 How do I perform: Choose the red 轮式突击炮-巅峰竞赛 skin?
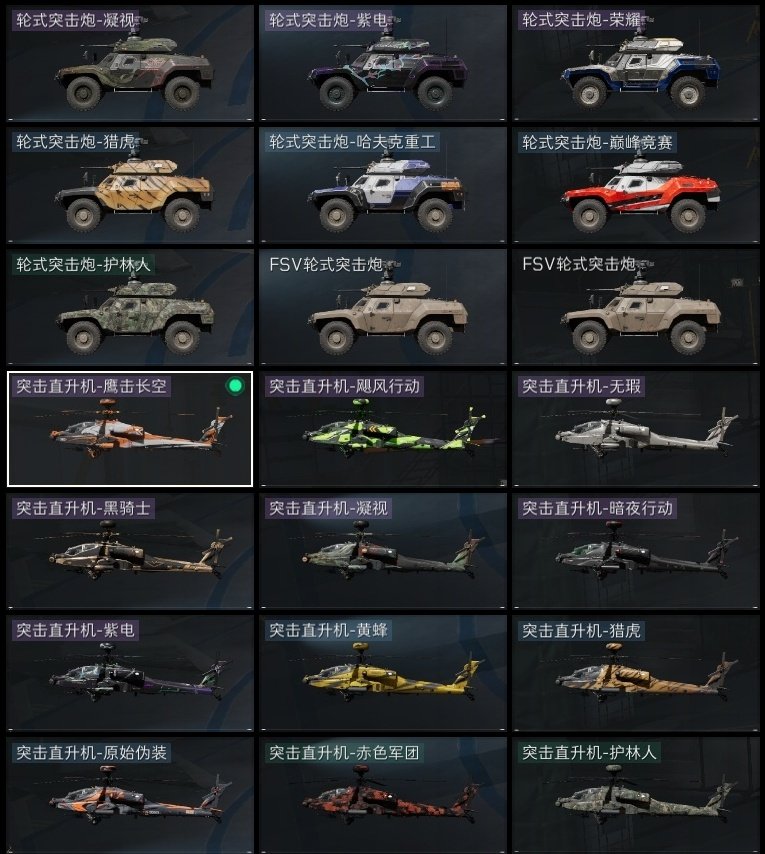[x=635, y=185]
